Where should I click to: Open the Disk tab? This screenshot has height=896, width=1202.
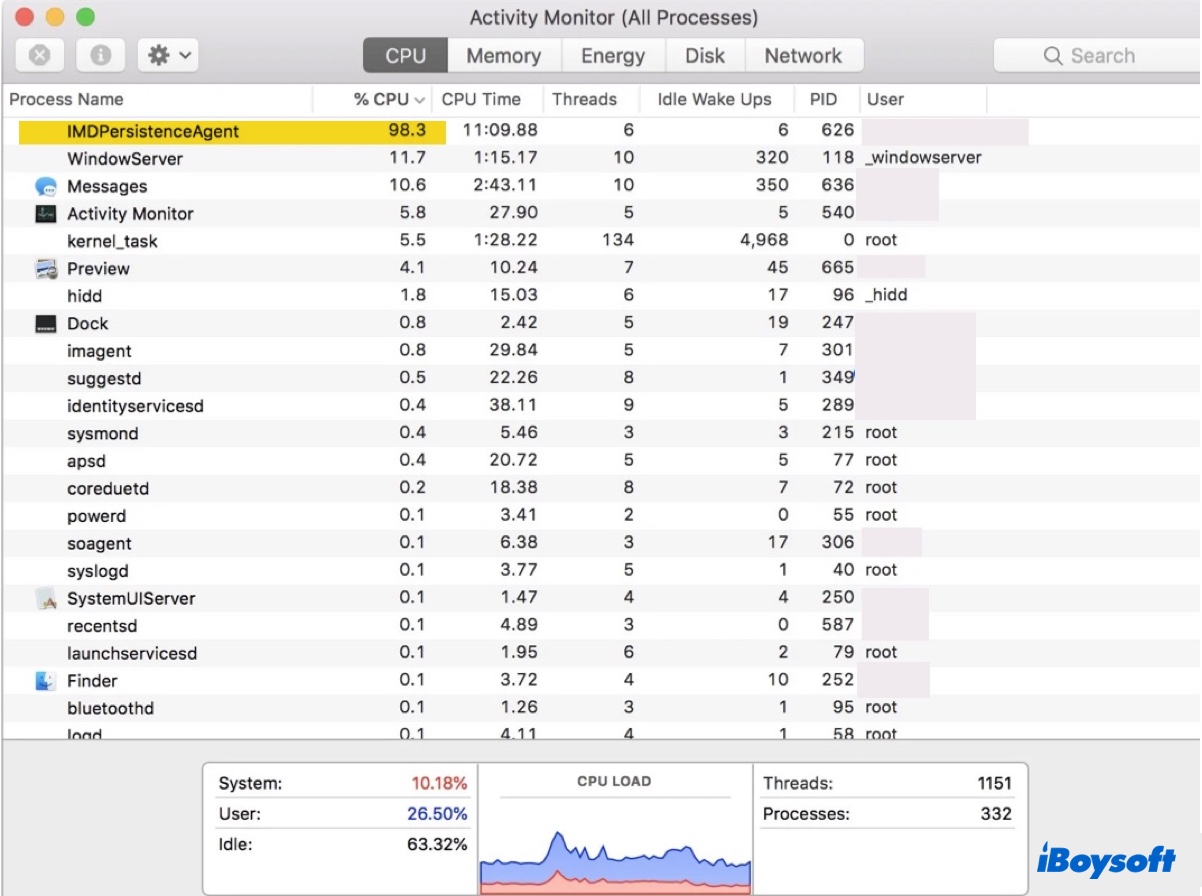[704, 56]
